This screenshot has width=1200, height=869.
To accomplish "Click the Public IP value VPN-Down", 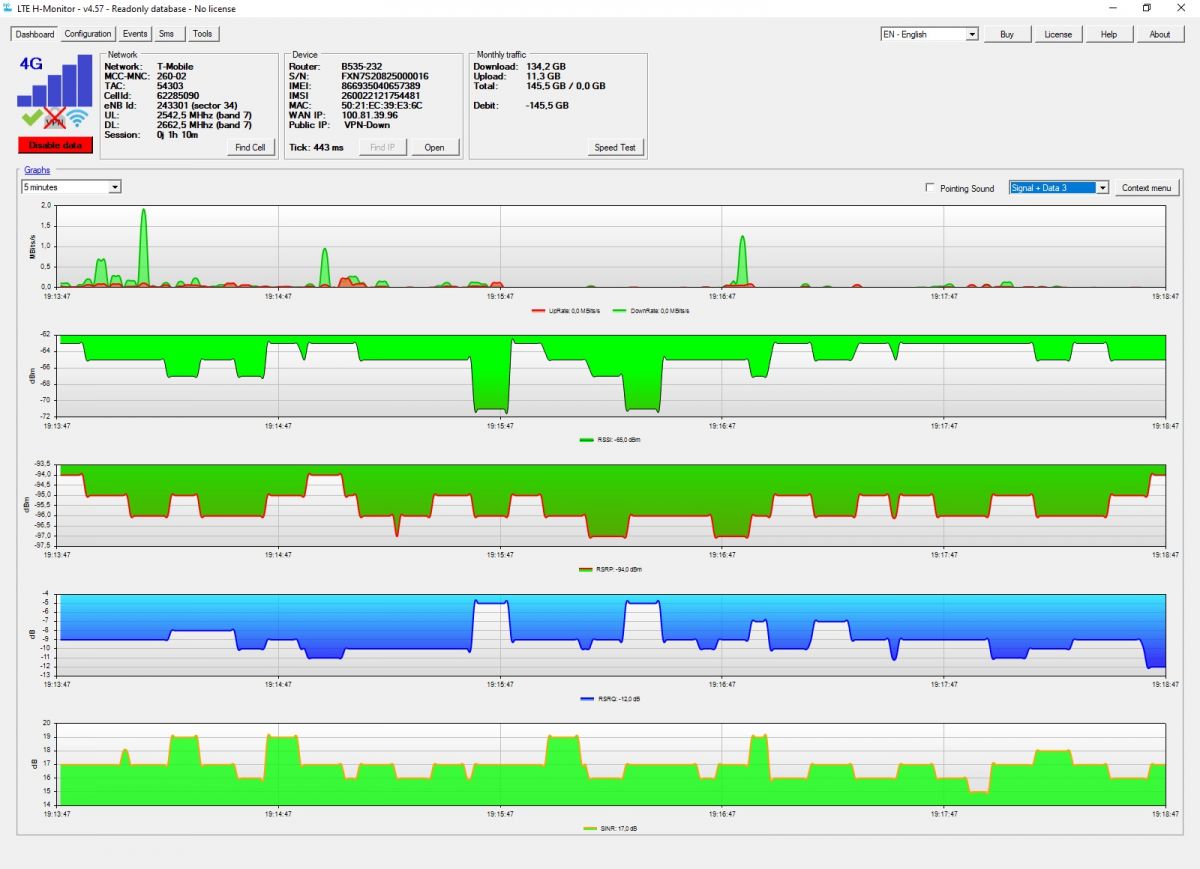I will coord(367,125).
